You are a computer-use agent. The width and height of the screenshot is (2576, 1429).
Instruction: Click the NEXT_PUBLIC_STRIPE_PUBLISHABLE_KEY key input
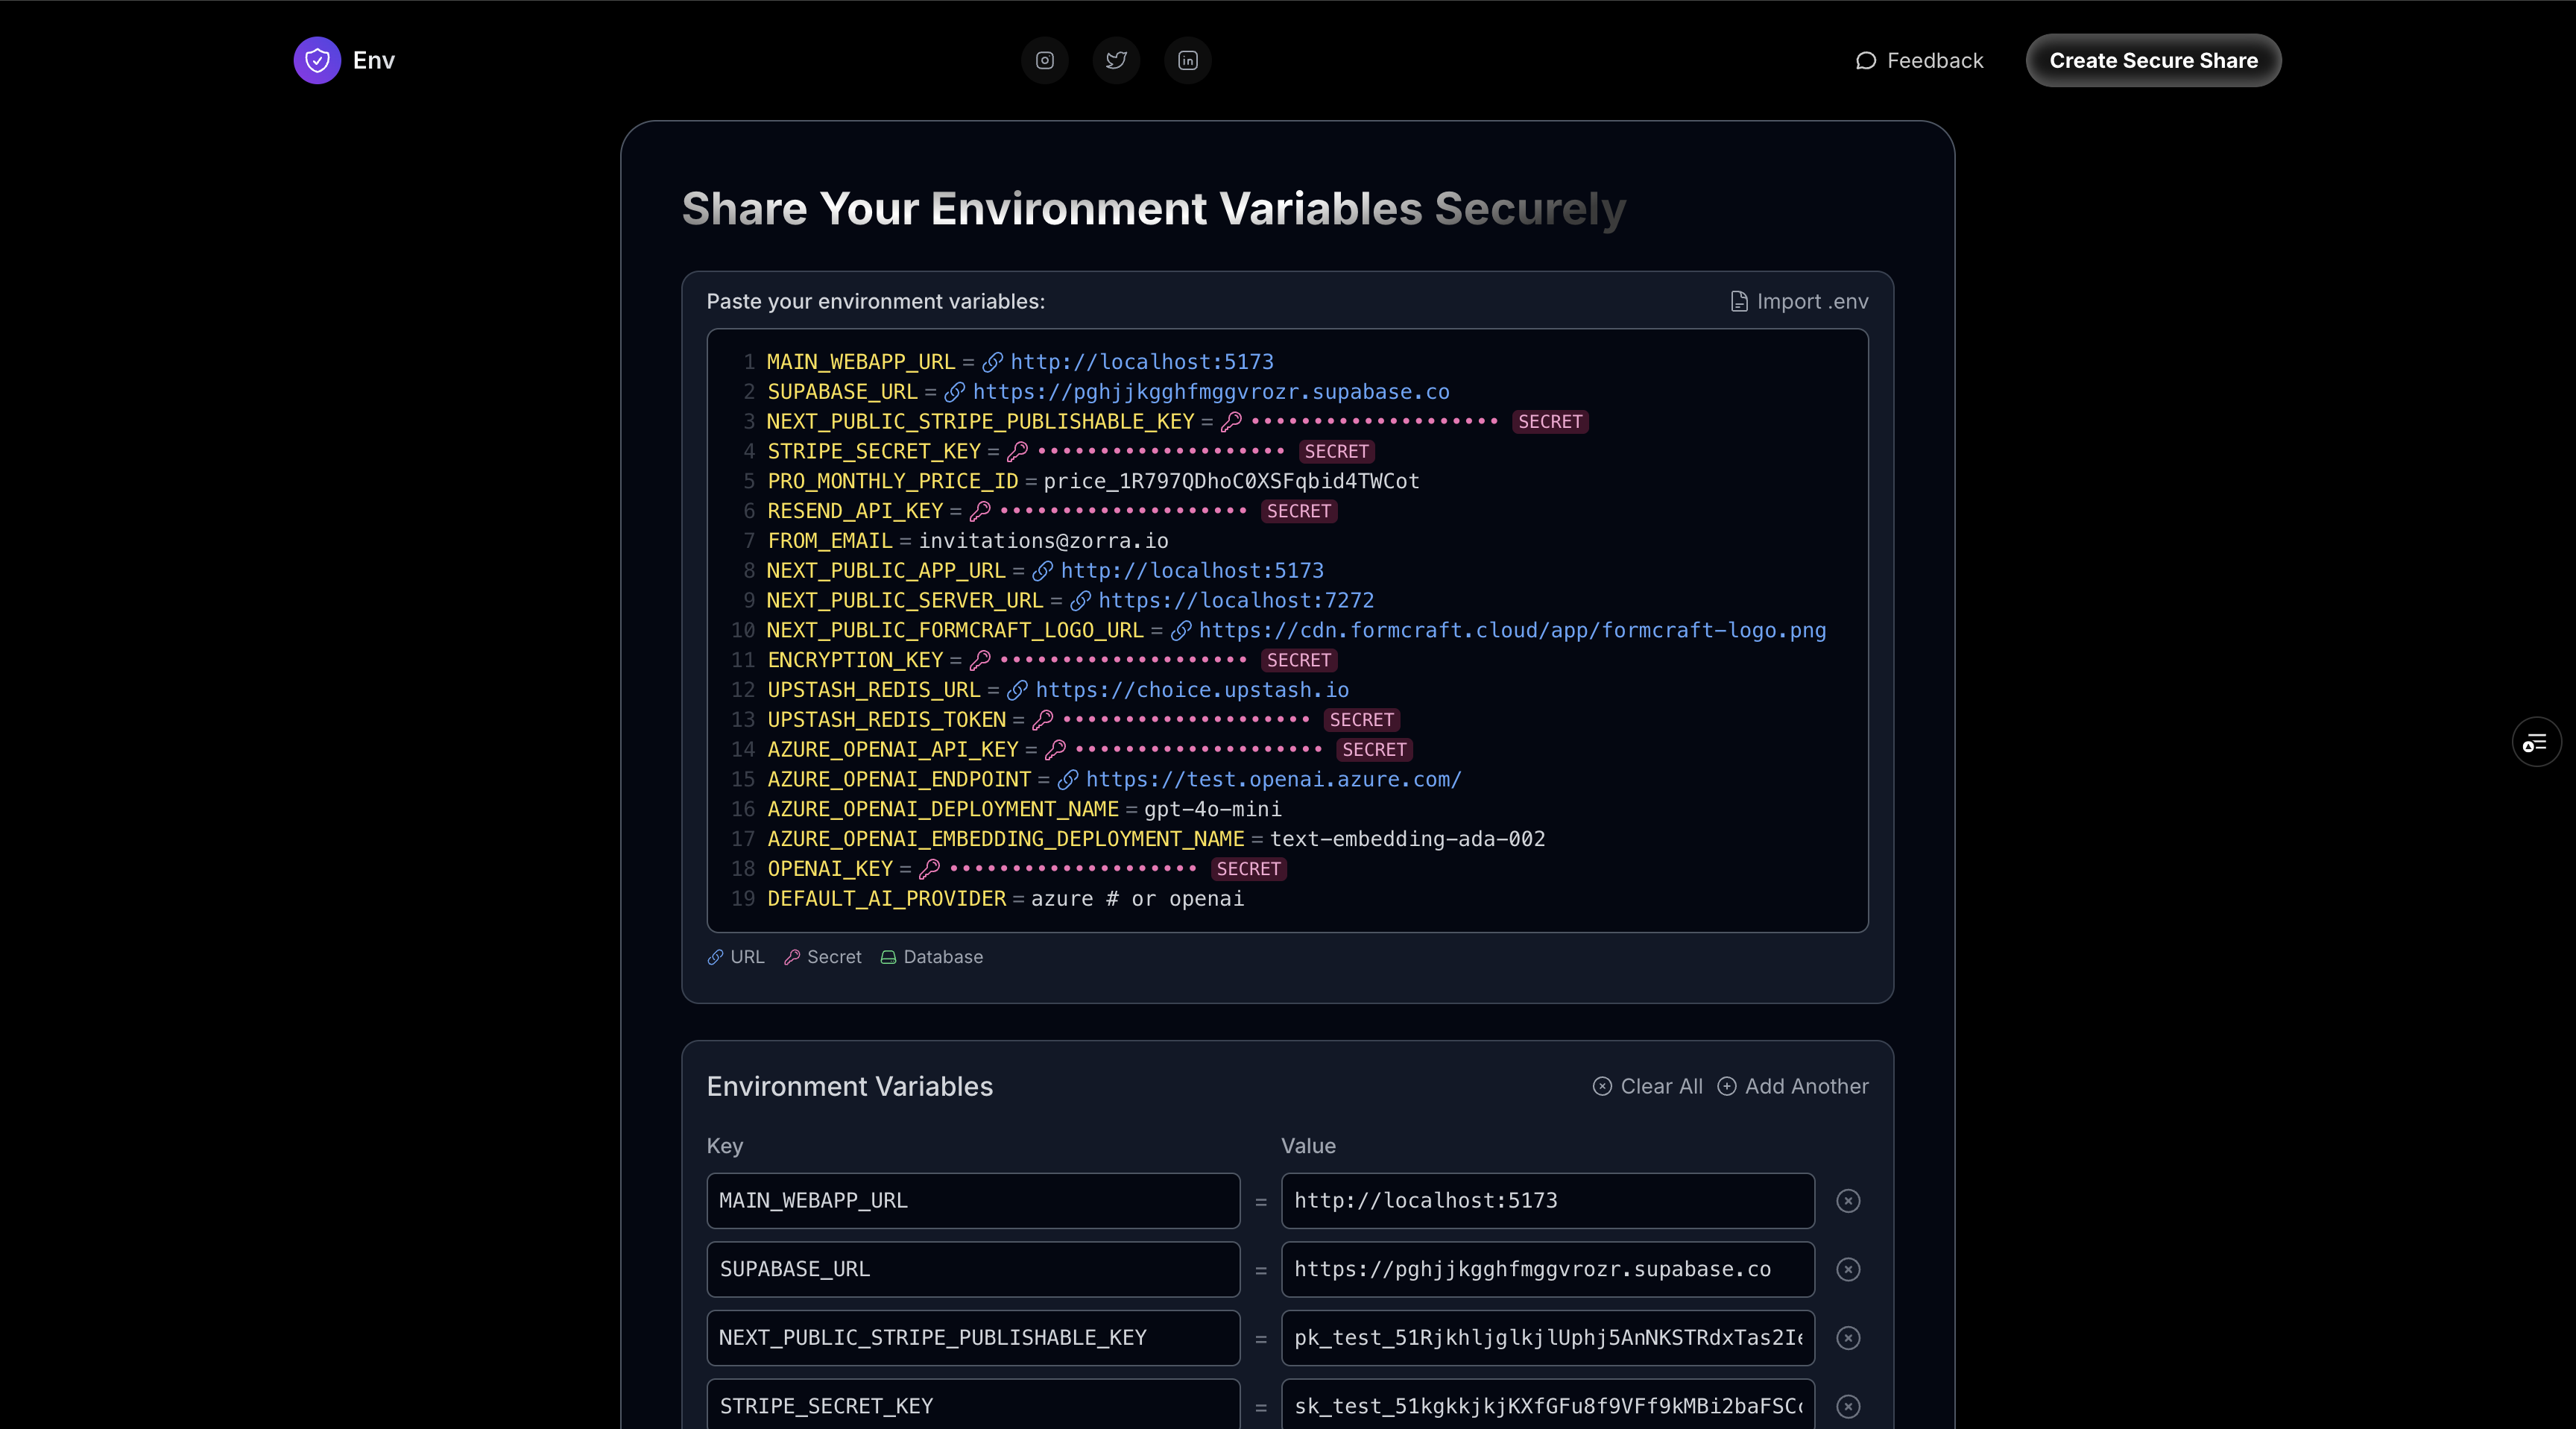tap(973, 1337)
